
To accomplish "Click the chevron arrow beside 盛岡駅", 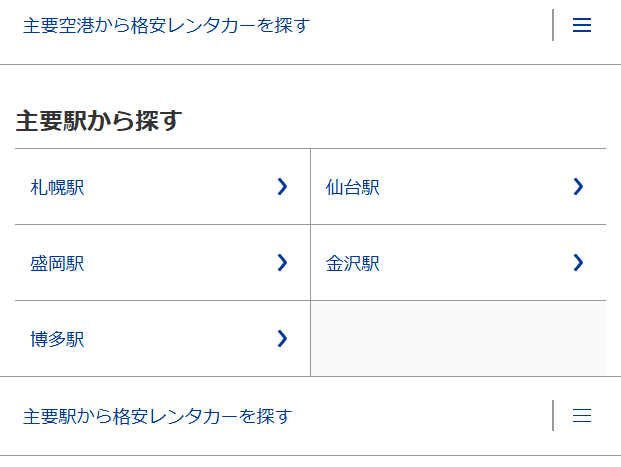I will click(x=282, y=262).
